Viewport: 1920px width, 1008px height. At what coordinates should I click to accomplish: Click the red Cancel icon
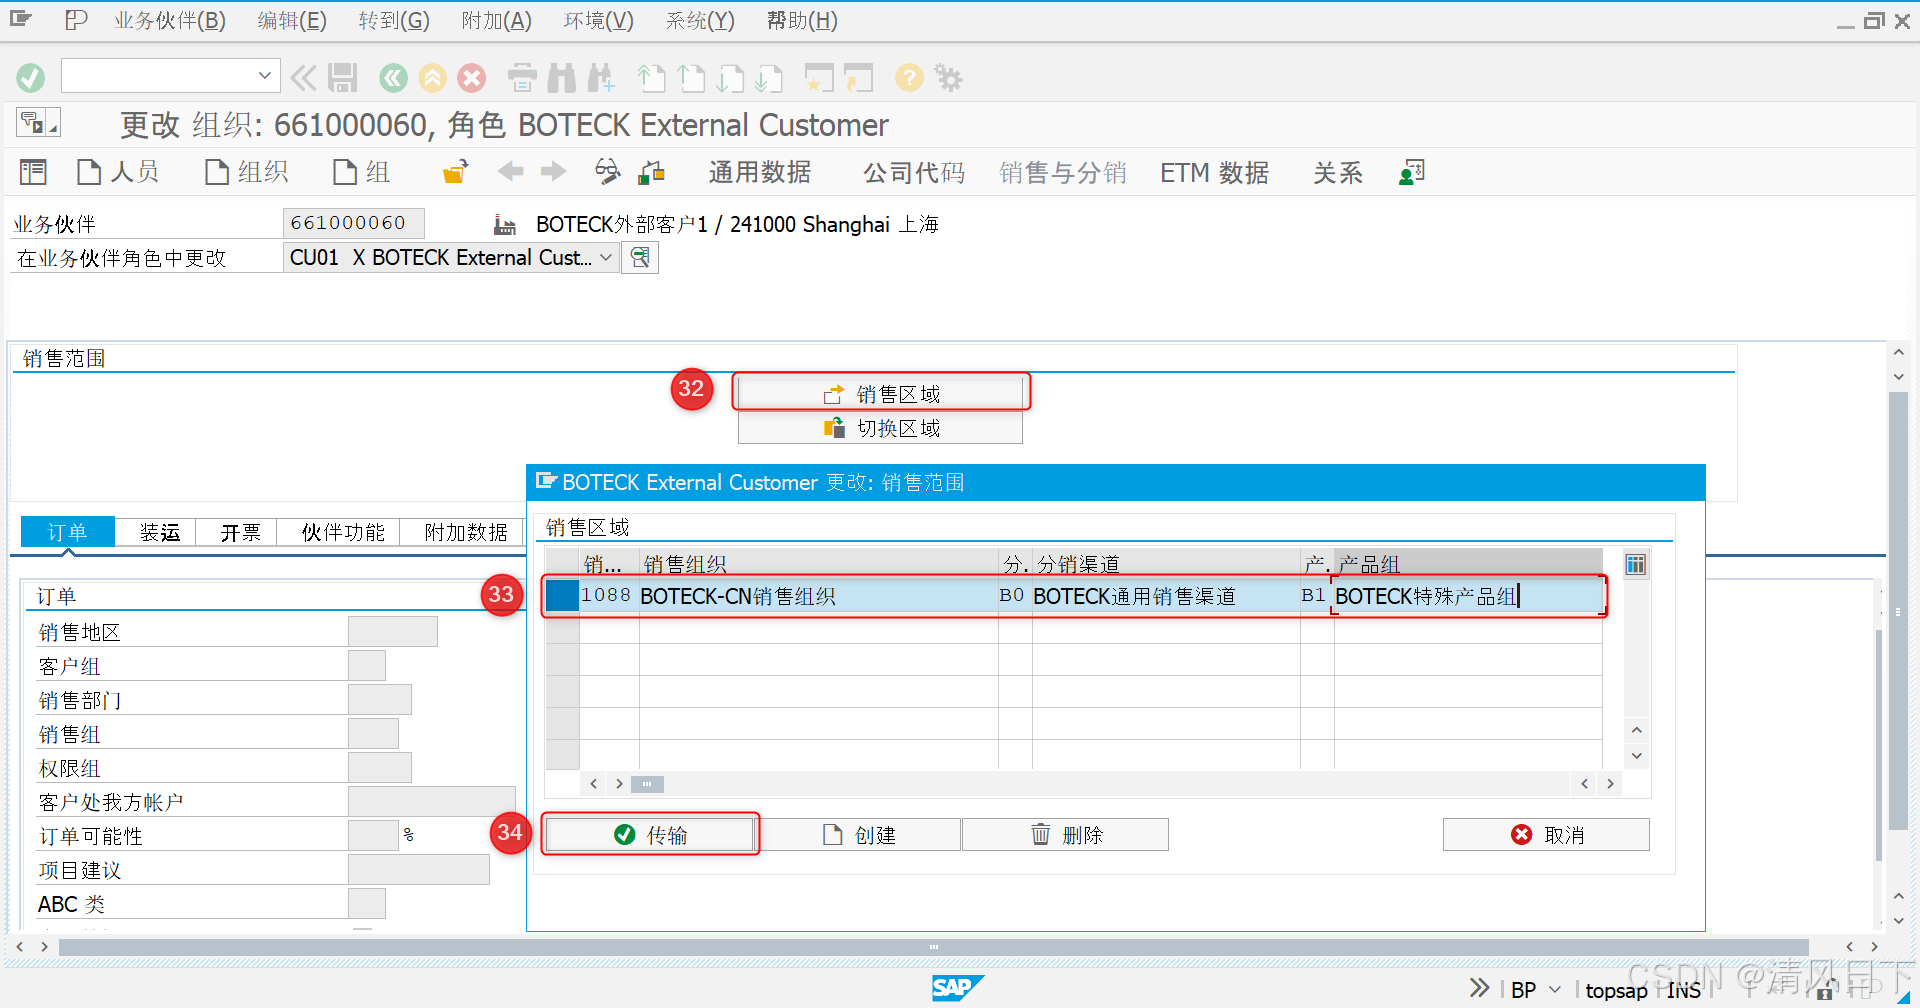pyautogui.click(x=471, y=77)
